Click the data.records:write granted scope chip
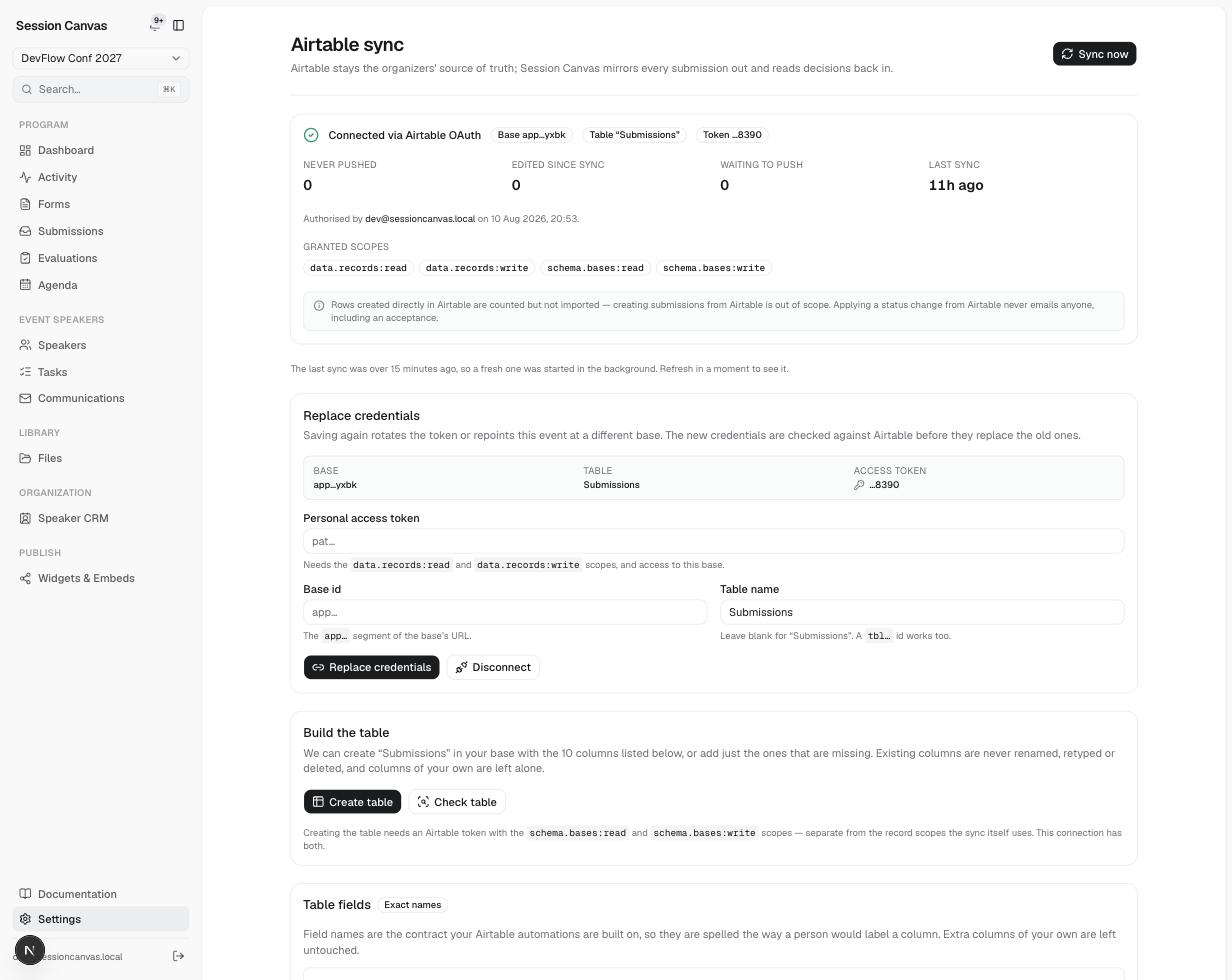Screen dimensions: 1232x980 click(x=476, y=268)
